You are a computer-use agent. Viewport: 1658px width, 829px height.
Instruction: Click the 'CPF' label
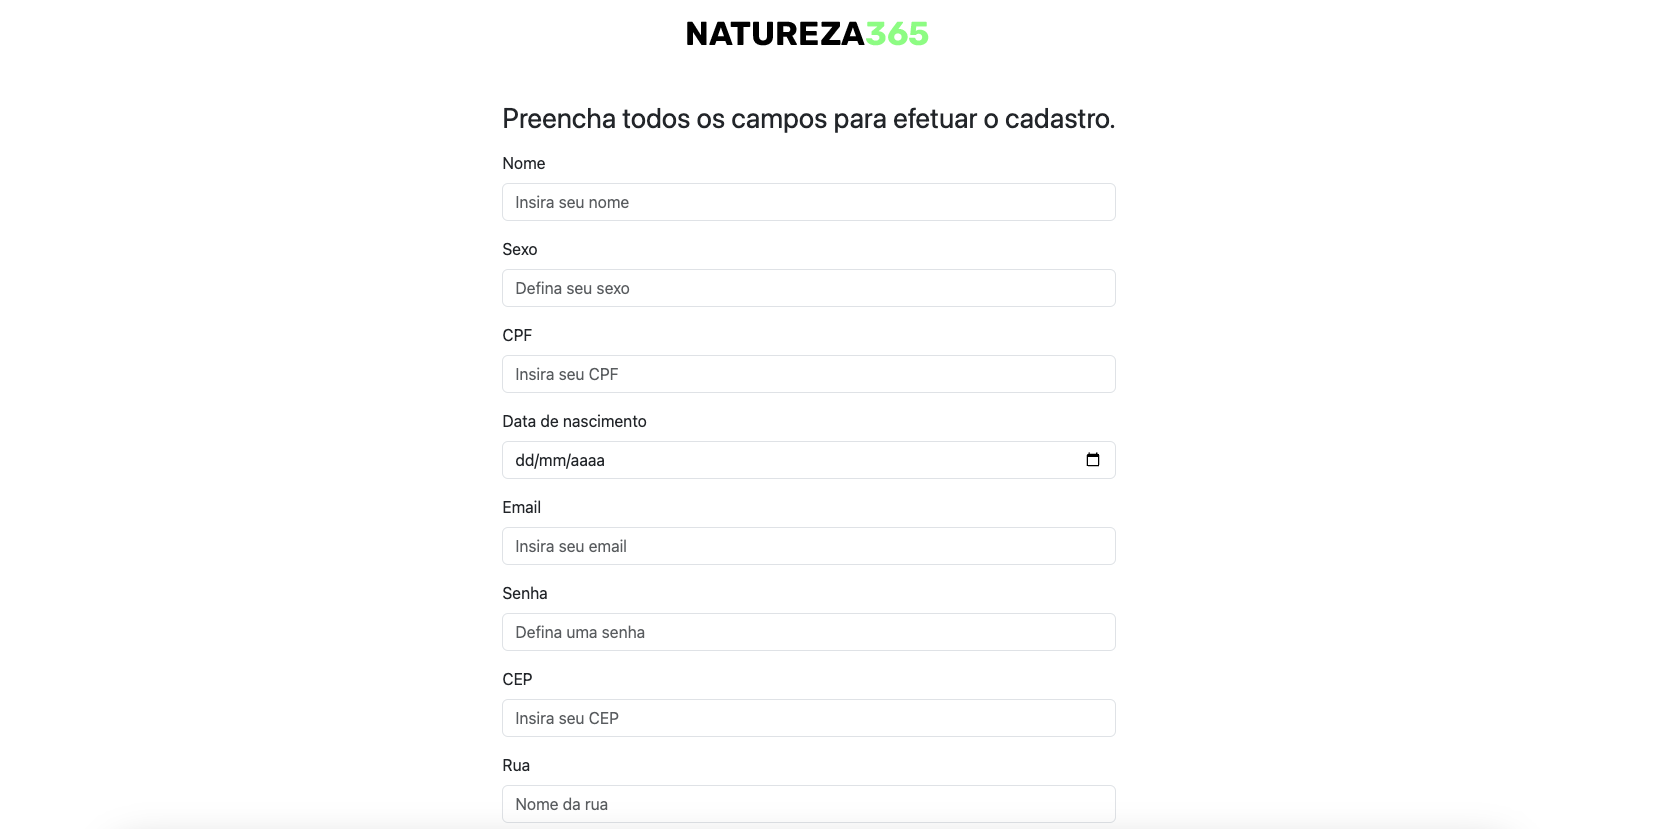tap(516, 335)
